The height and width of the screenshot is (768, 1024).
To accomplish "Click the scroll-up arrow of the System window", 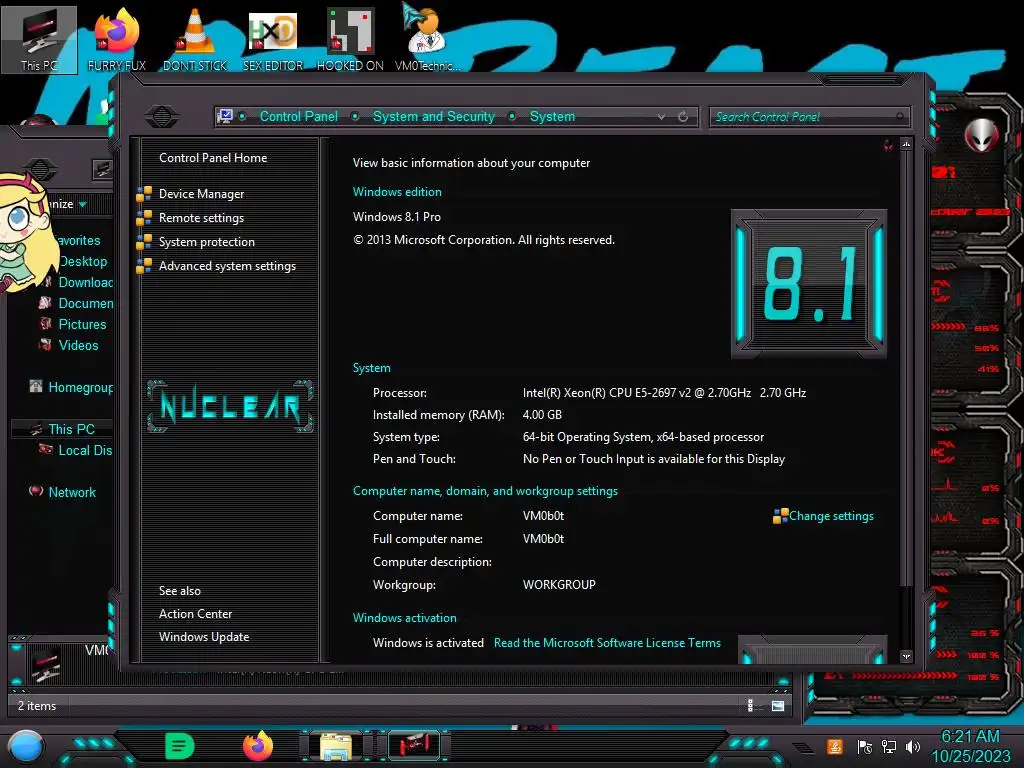I will point(906,144).
